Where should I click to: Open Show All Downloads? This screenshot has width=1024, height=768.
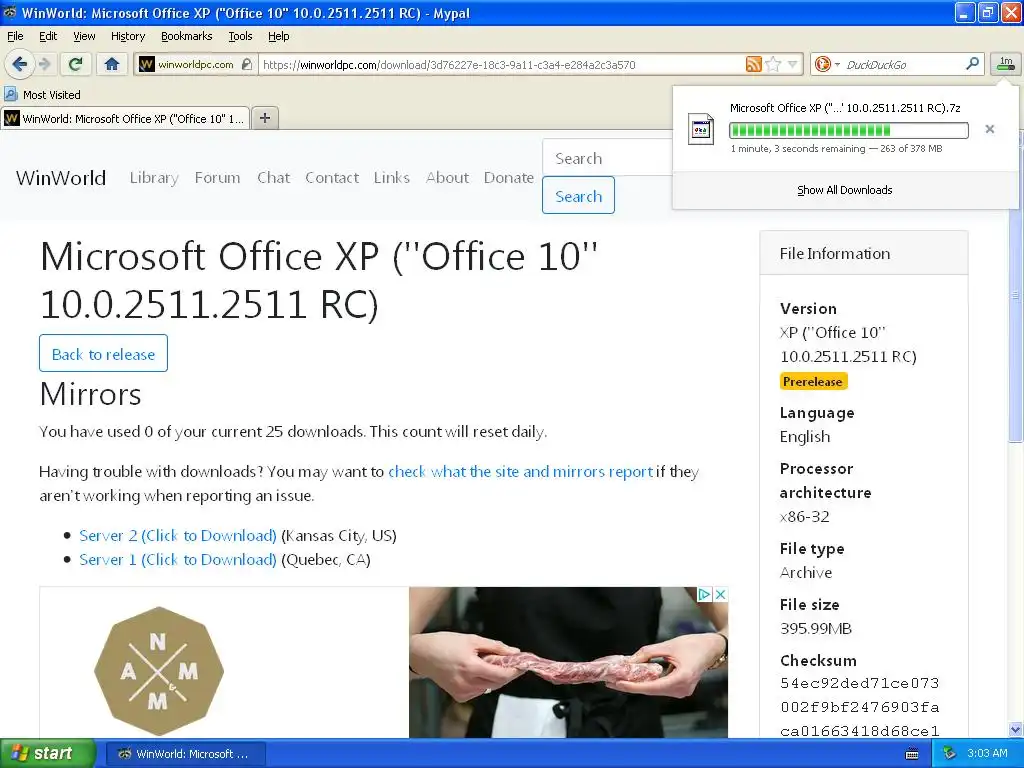(x=844, y=190)
